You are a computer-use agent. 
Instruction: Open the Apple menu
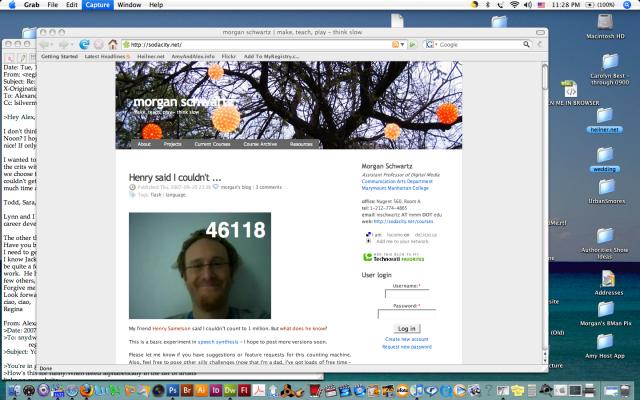point(12,4)
